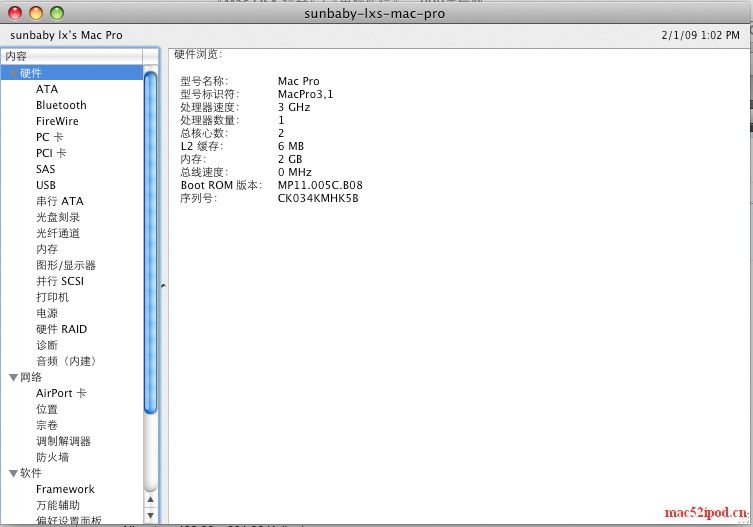The width and height of the screenshot is (753, 527).
Task: Click Boot ROM version MP11.005C.B08
Action: pyautogui.click(x=320, y=185)
